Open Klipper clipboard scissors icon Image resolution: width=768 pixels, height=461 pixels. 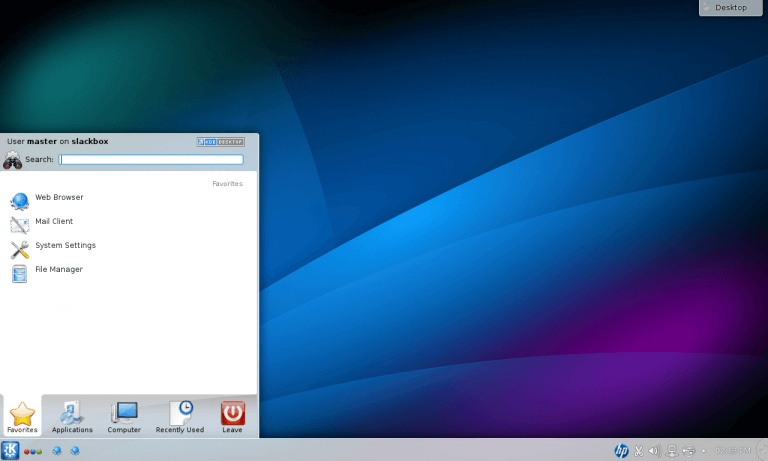639,450
